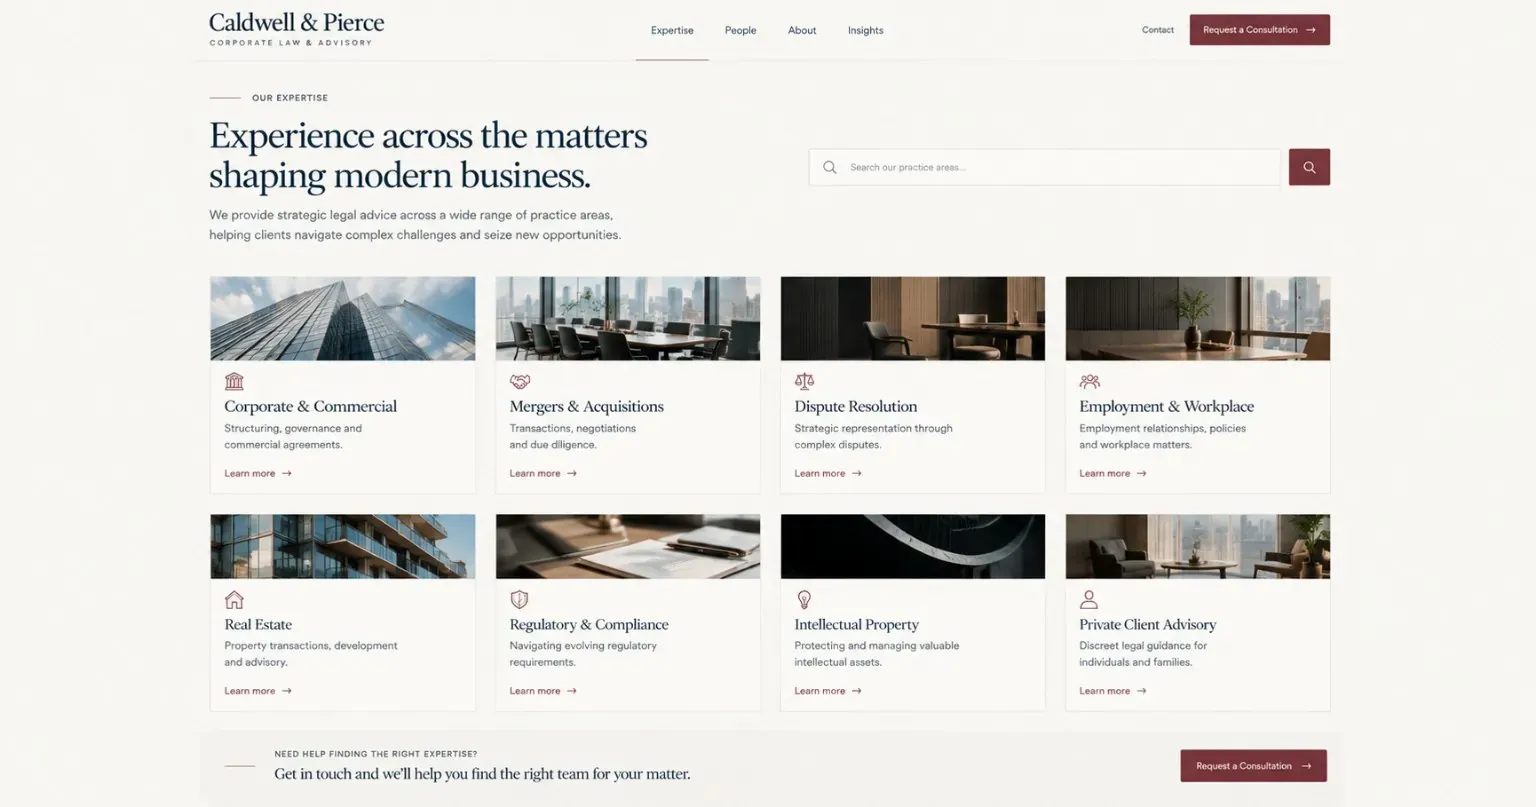Click the shield icon for Regulatory & Compliance
This screenshot has width=1536, height=807.
pos(519,599)
